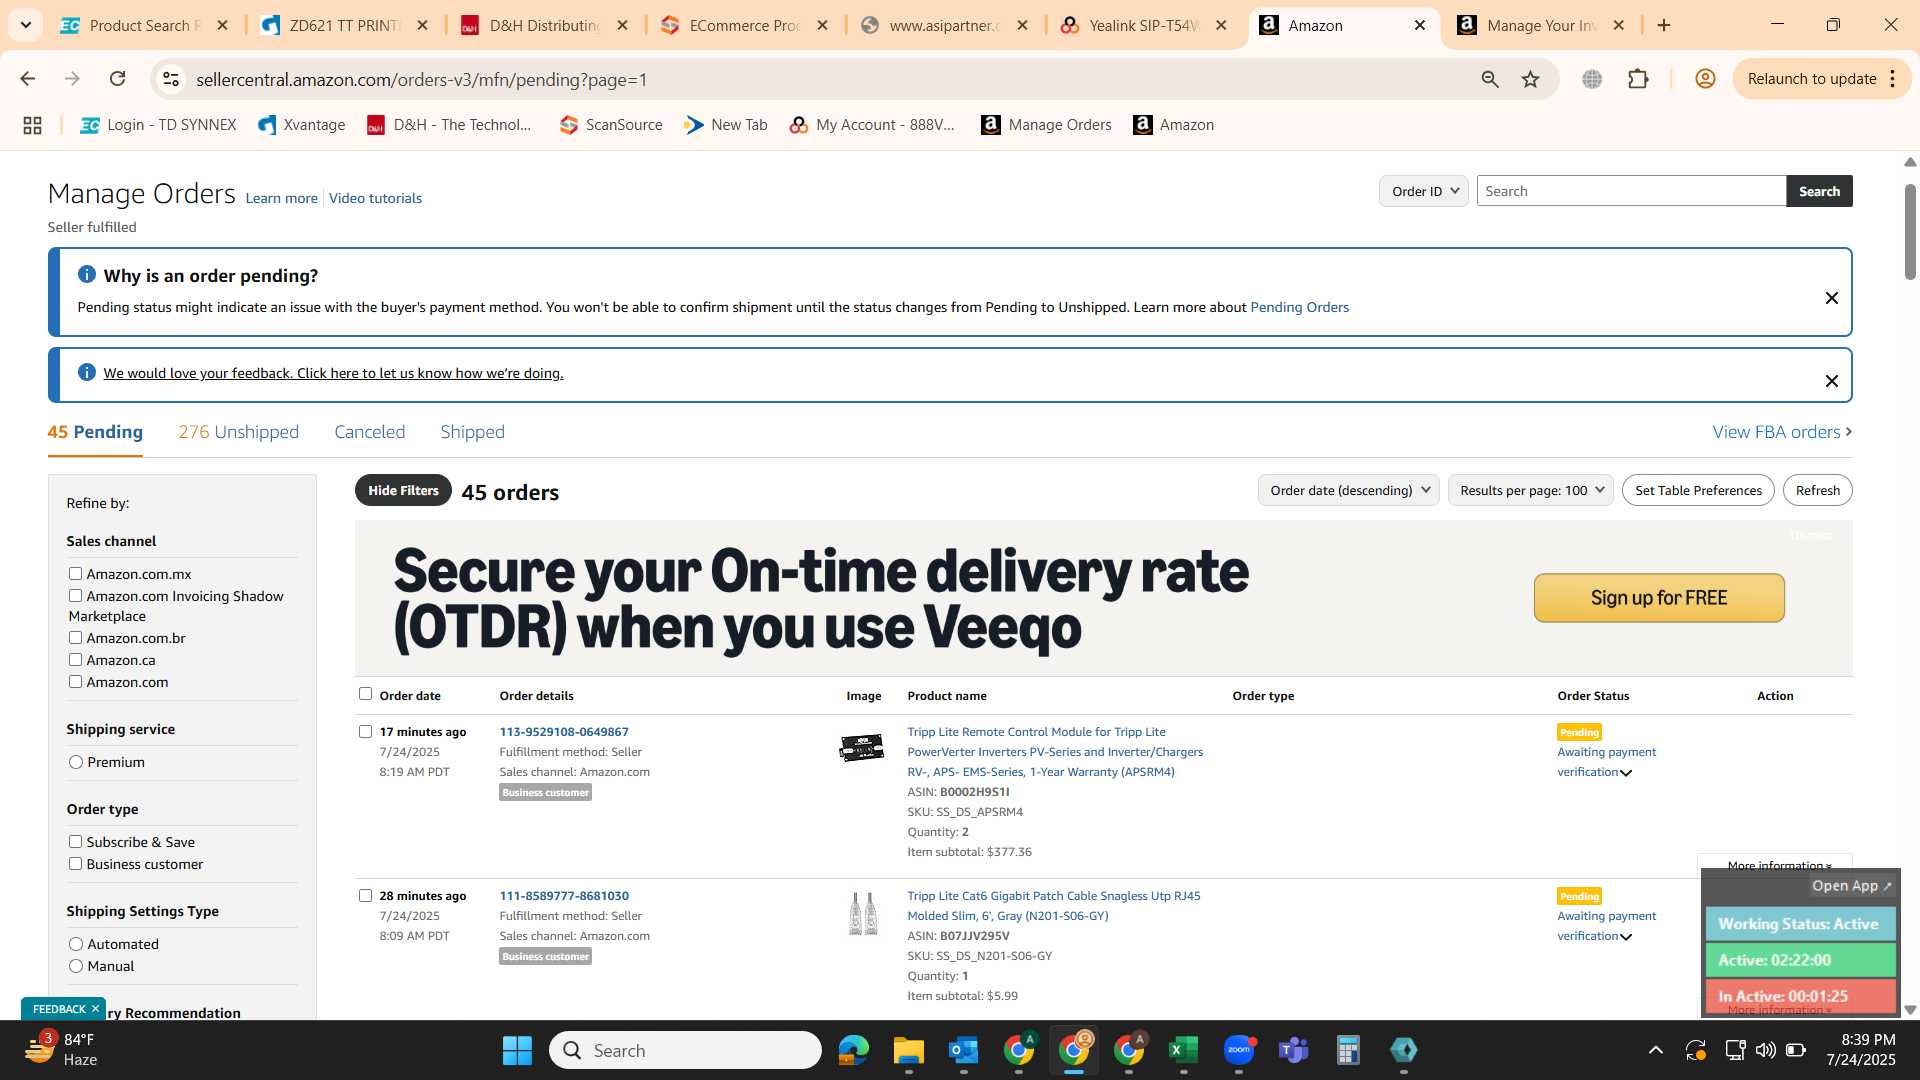Select the 45 Pending tab

pos(95,432)
